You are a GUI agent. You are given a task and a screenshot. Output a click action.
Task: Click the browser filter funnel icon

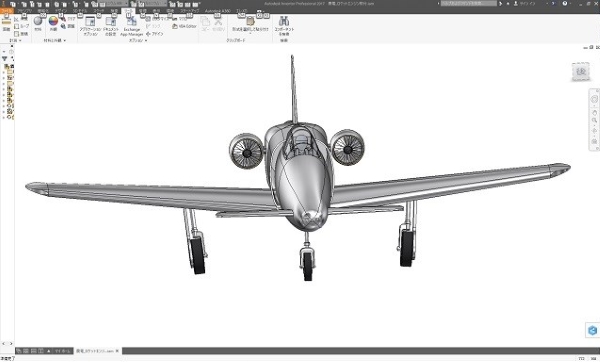5,59
